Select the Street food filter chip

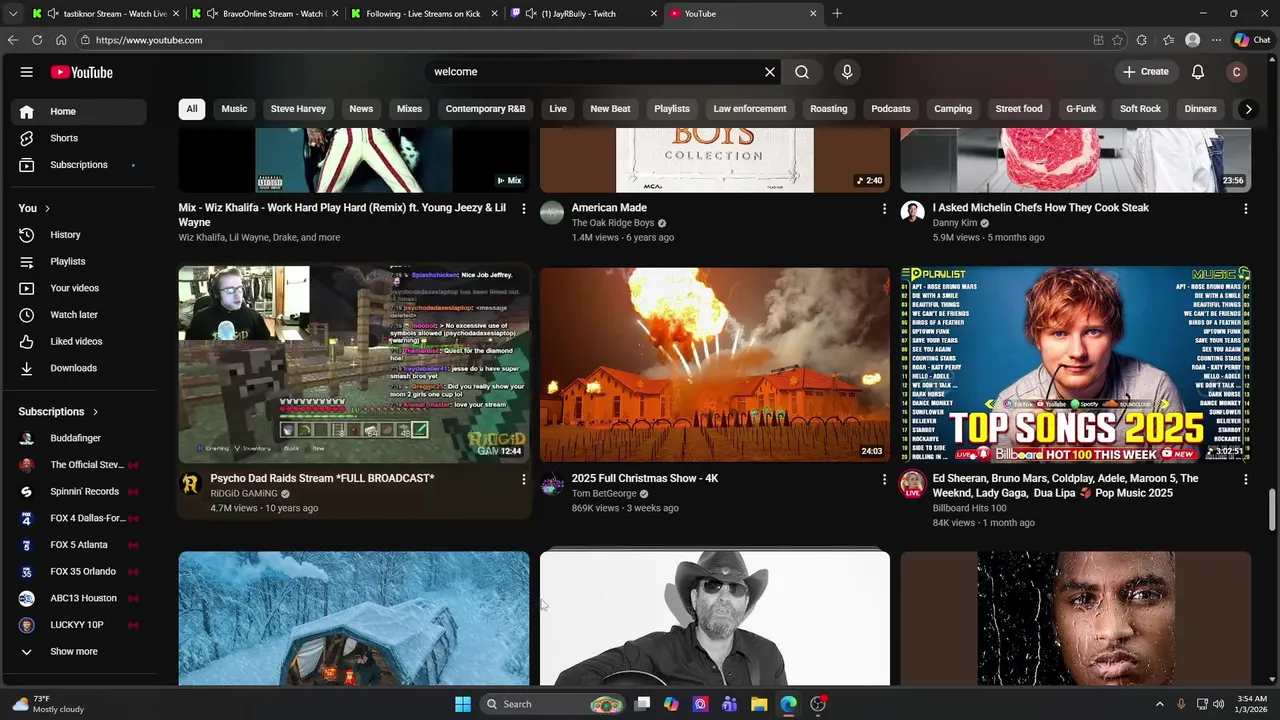[1019, 109]
